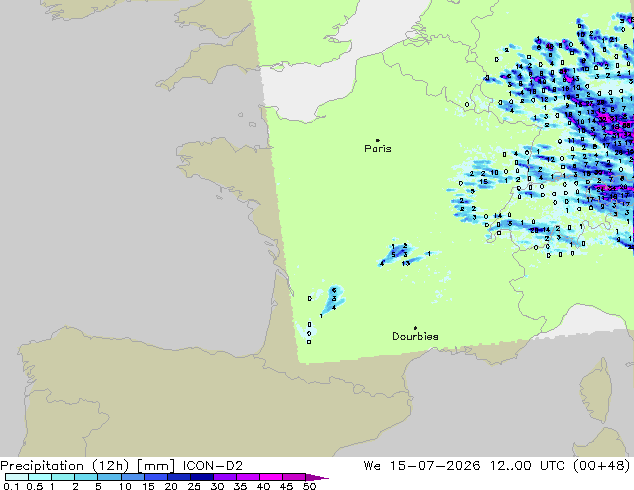Select the palest 0.1–0.5 mm legend swatch
634x490 pixels.
pos(17,477)
